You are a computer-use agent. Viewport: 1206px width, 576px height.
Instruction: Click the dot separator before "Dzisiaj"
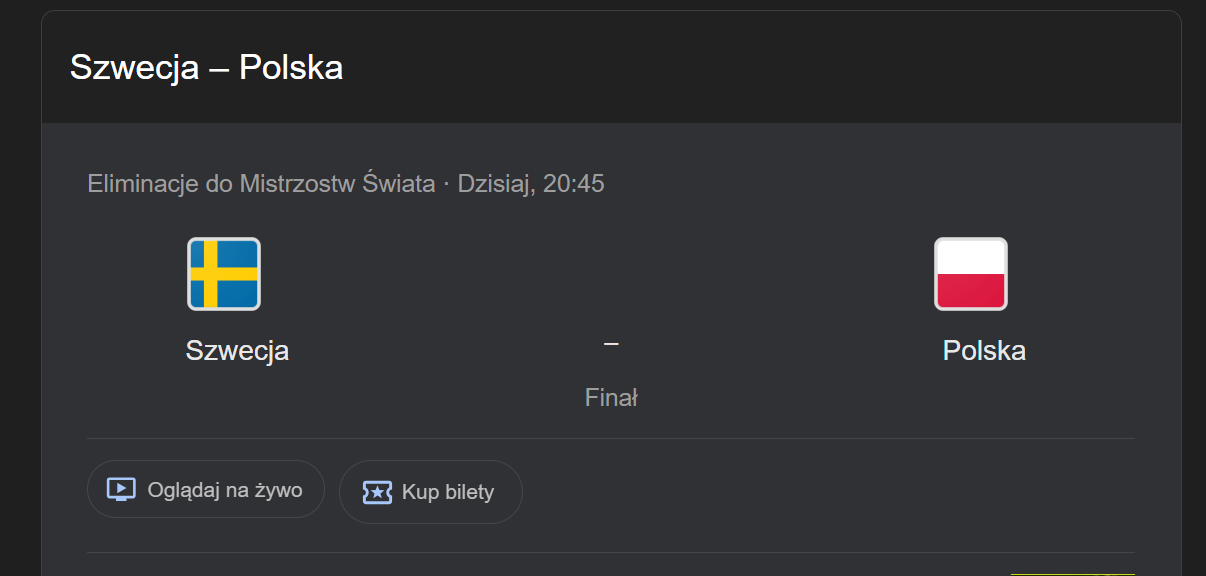point(447,184)
